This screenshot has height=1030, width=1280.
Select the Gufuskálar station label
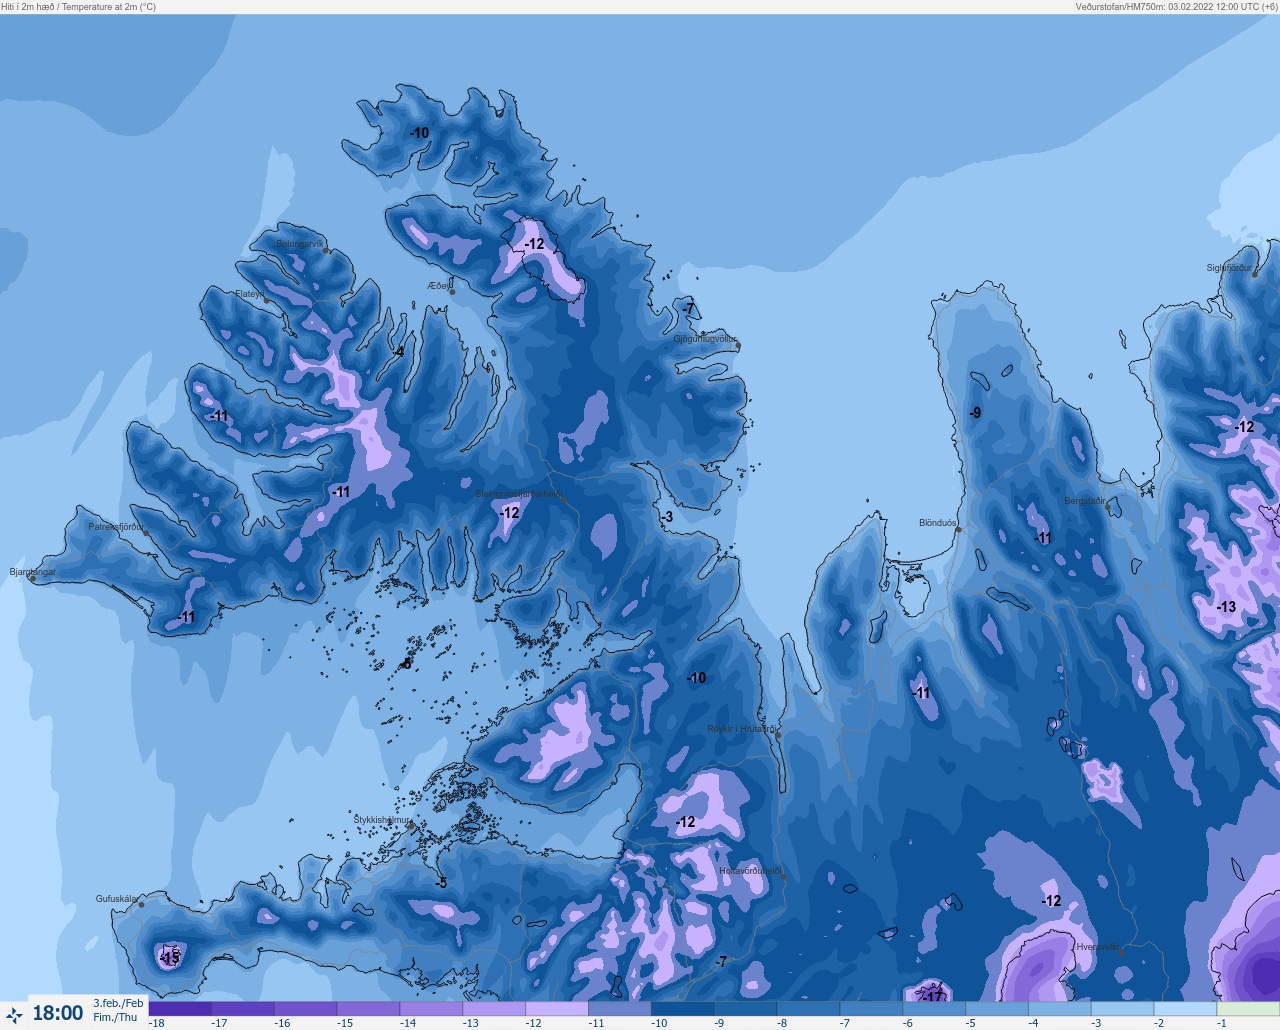click(x=117, y=899)
